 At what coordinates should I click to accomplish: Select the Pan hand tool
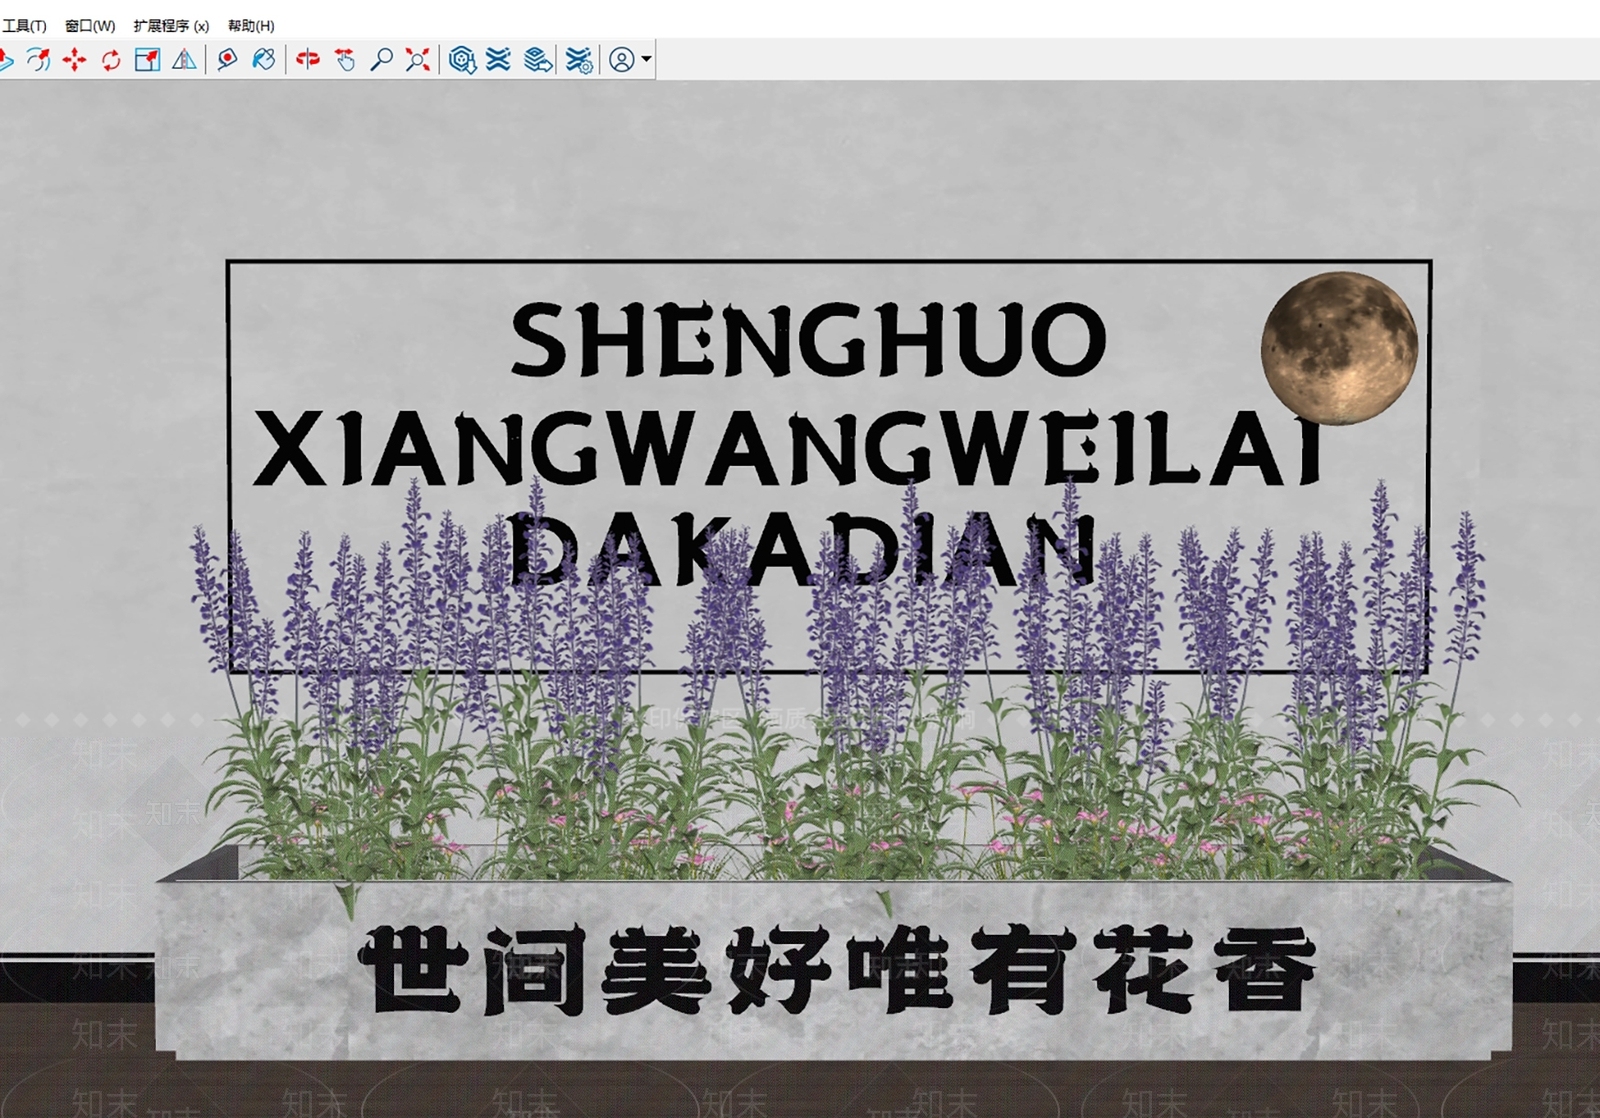tap(345, 60)
